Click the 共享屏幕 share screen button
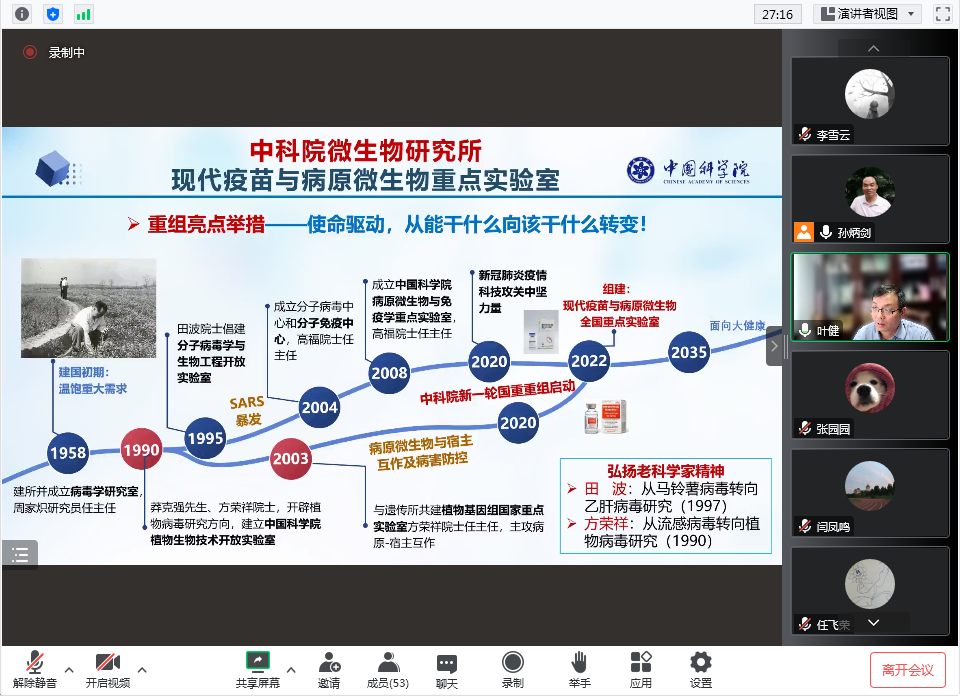 (x=257, y=669)
